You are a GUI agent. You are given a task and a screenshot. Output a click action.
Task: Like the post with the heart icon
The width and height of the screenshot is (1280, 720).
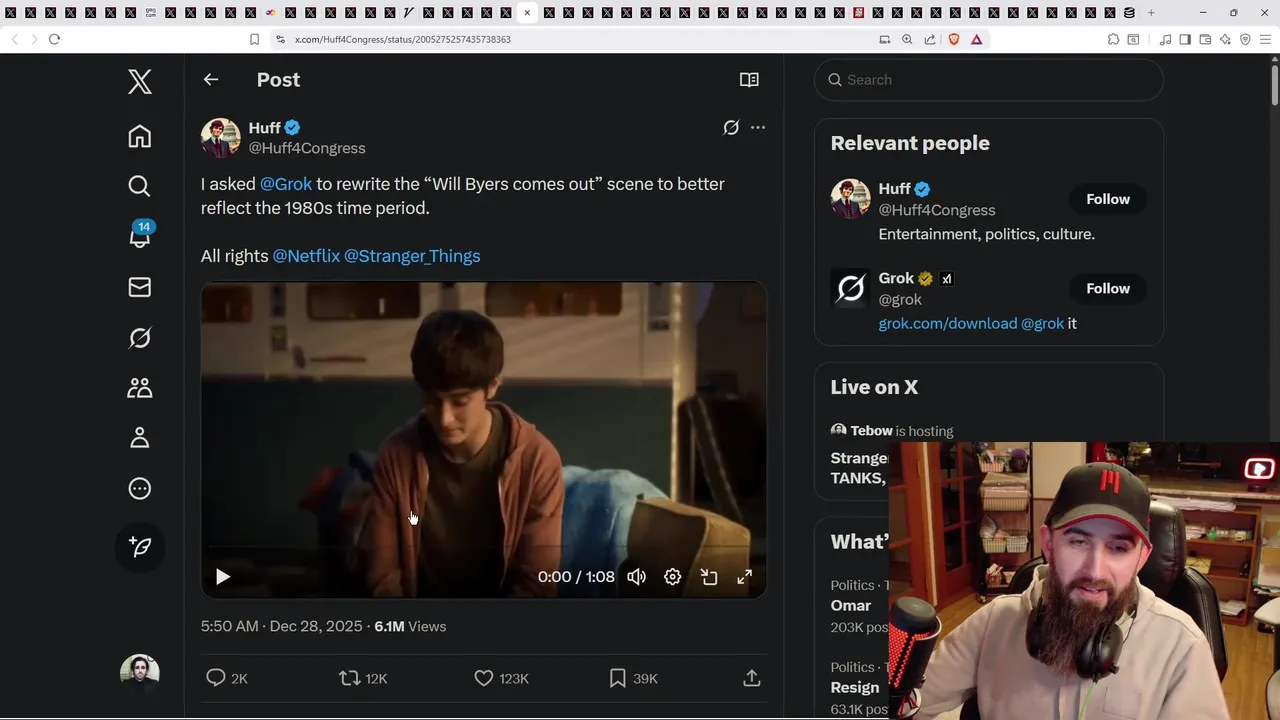click(484, 678)
